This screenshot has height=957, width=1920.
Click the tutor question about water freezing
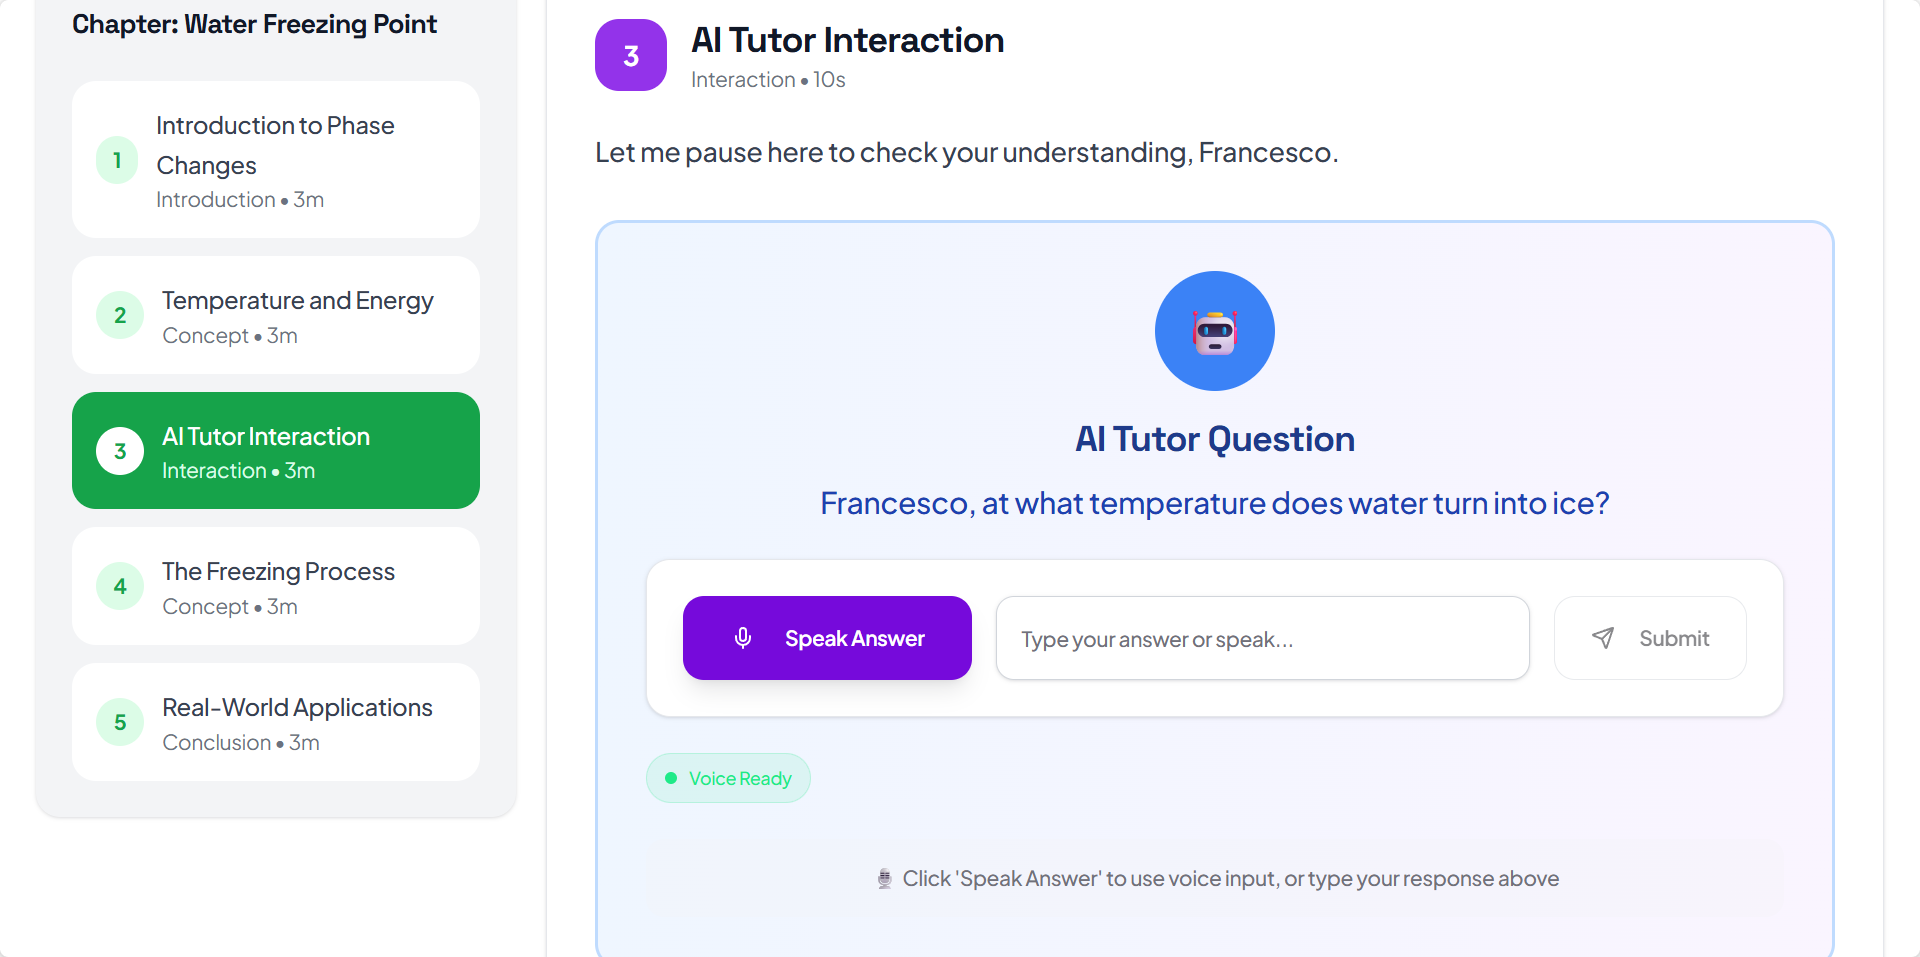coord(1214,503)
